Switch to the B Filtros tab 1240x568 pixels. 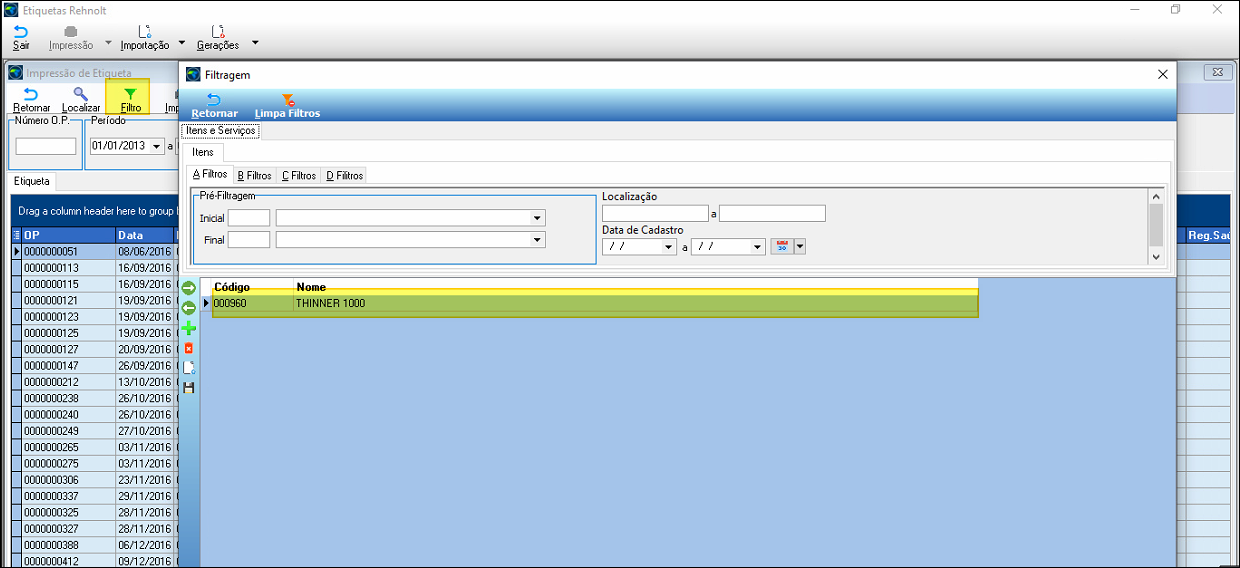click(254, 176)
